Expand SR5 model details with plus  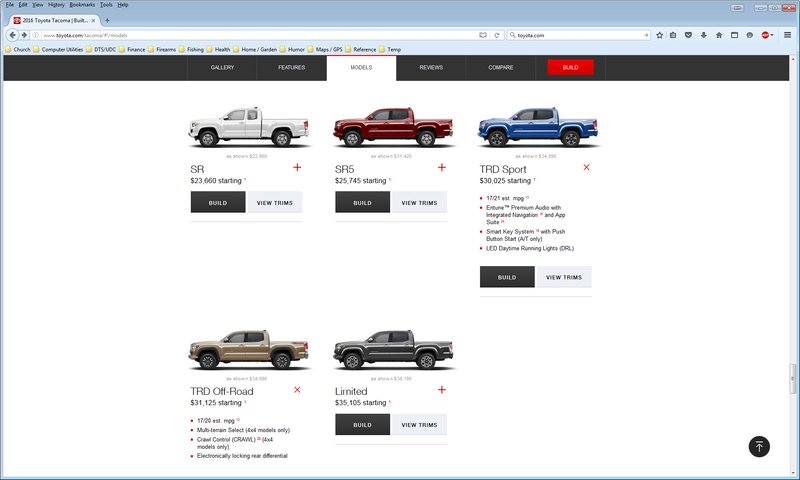[x=442, y=167]
